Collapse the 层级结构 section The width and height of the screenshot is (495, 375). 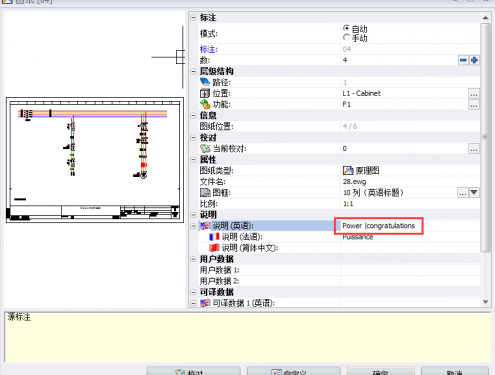click(193, 71)
